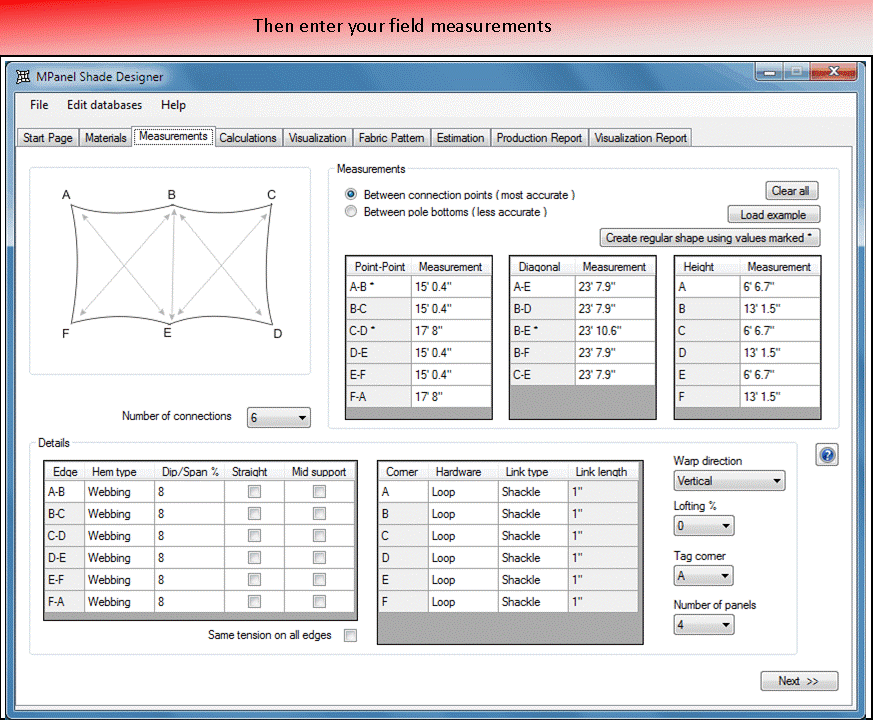Click the blue help question mark icon
The image size is (873, 720).
(x=827, y=455)
